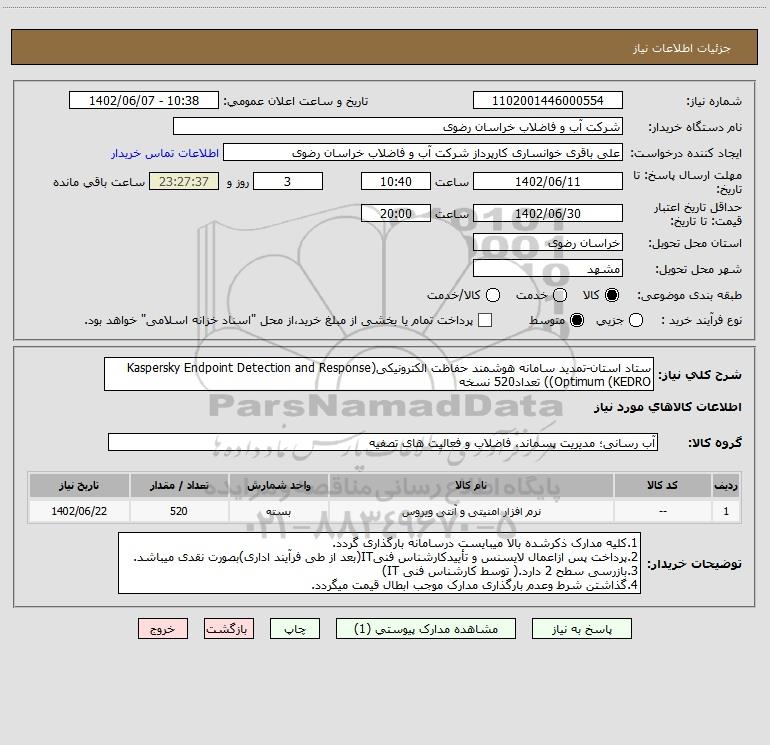Click the چاپ print button
The height and width of the screenshot is (745, 770).
pyautogui.click(x=295, y=629)
